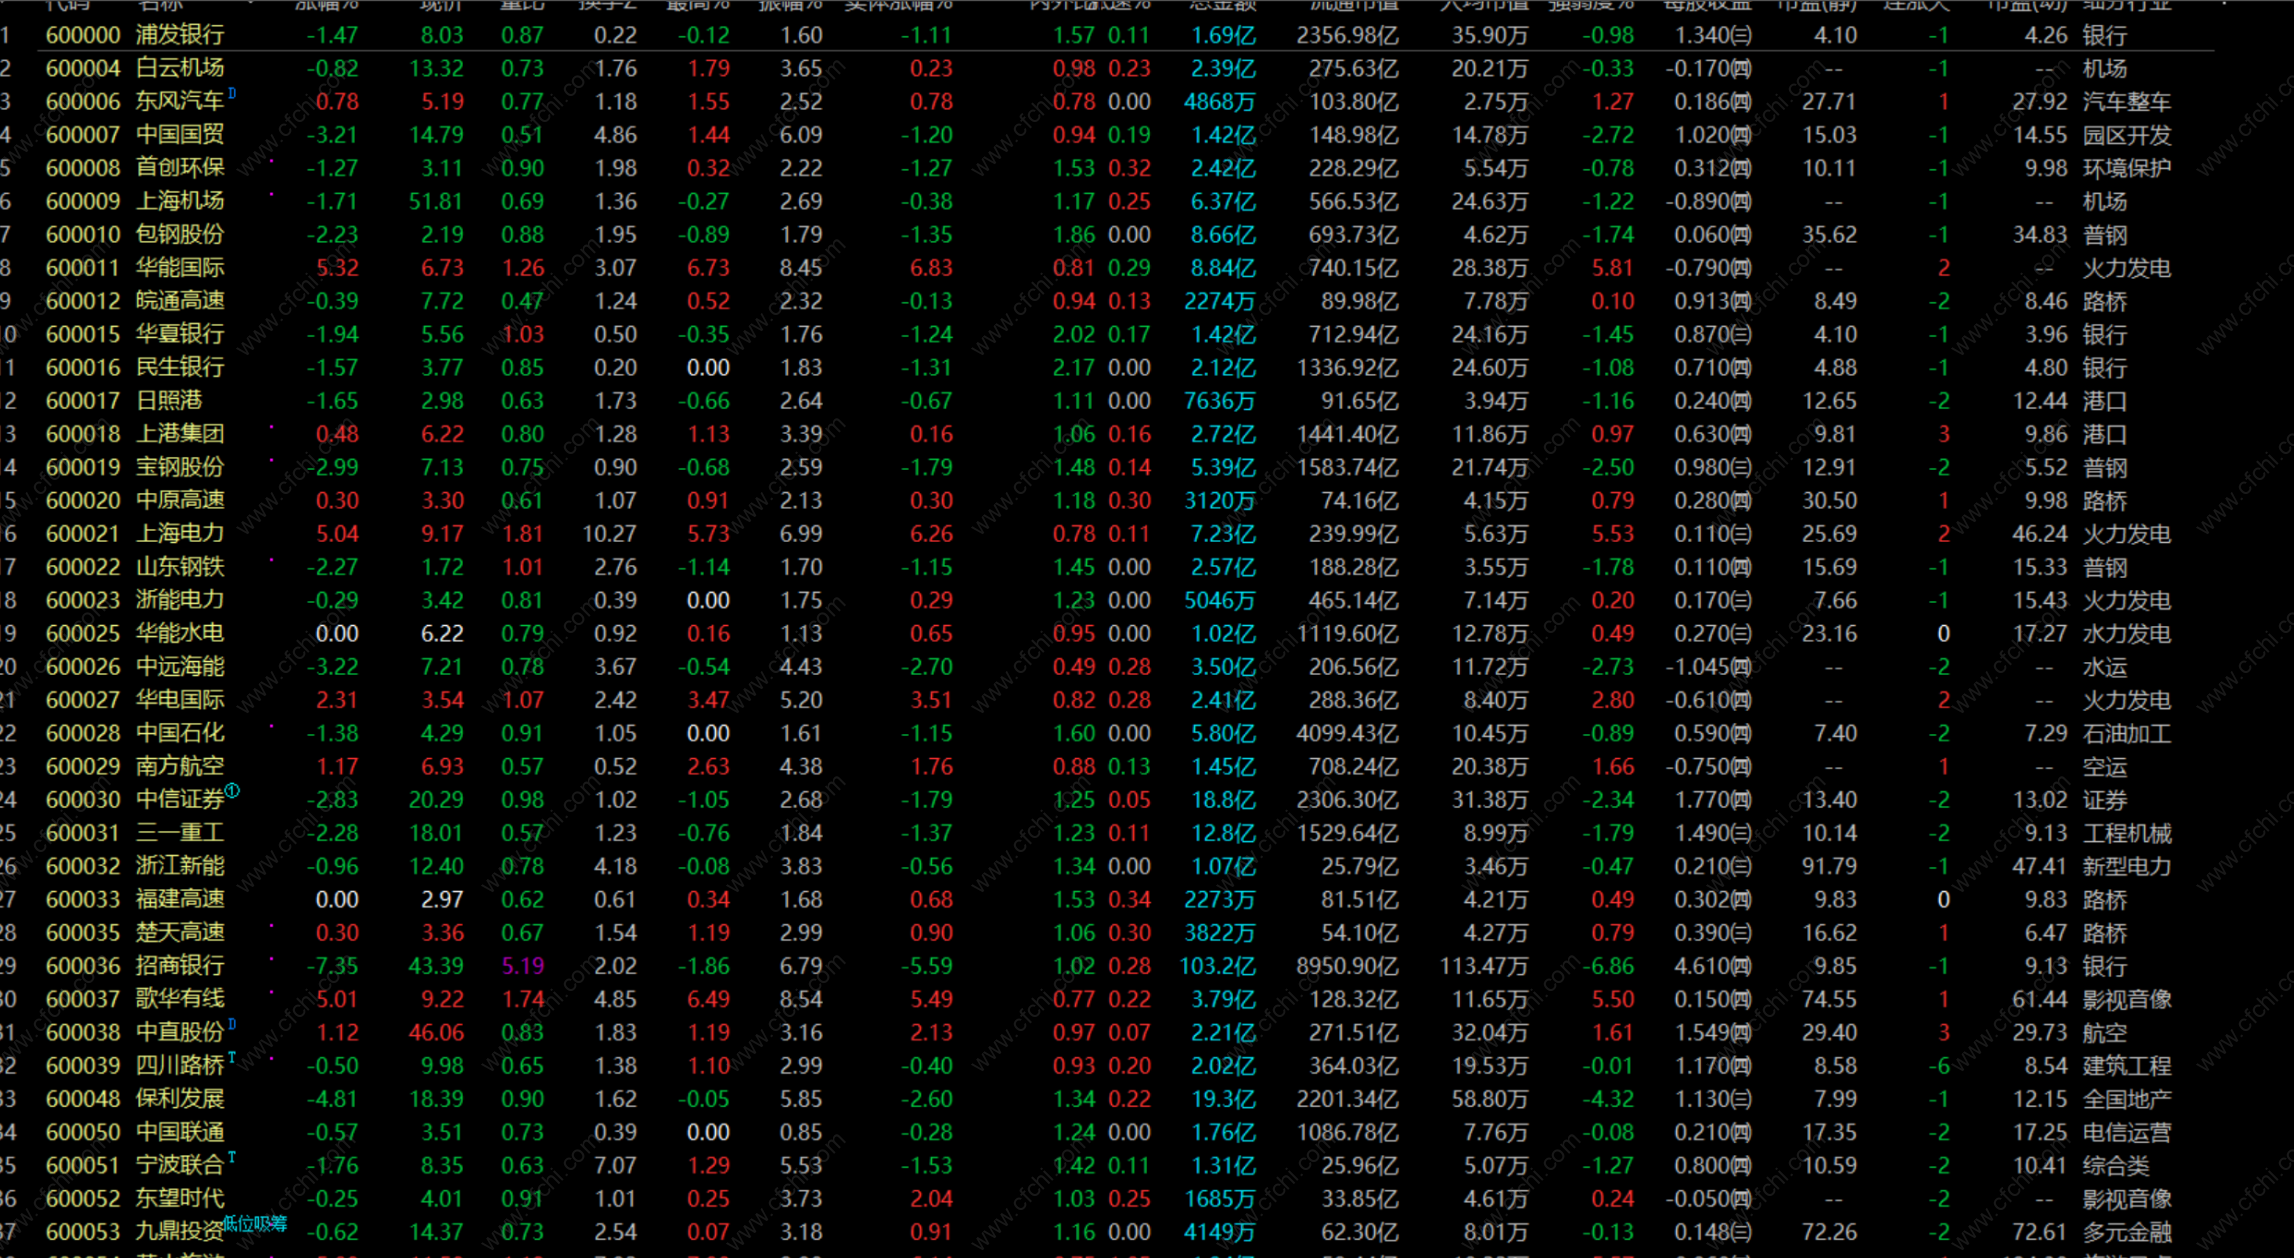Select the 上海电力 stock name
This screenshot has width=2294, height=1258.
(x=179, y=534)
